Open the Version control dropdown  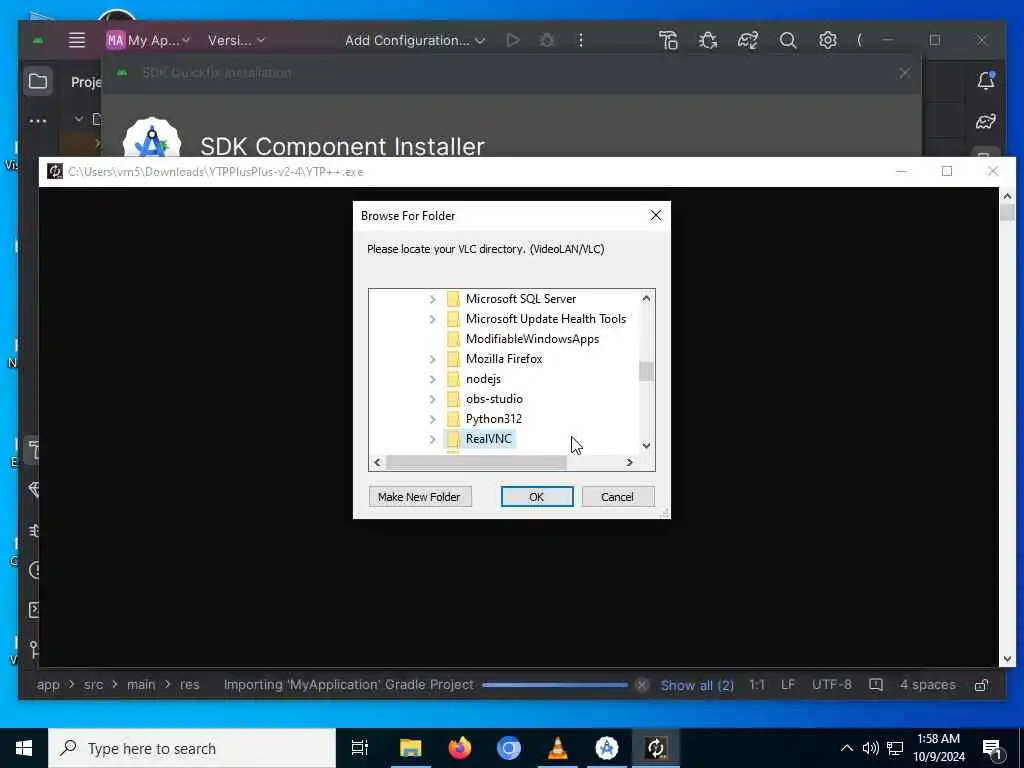pyautogui.click(x=236, y=40)
